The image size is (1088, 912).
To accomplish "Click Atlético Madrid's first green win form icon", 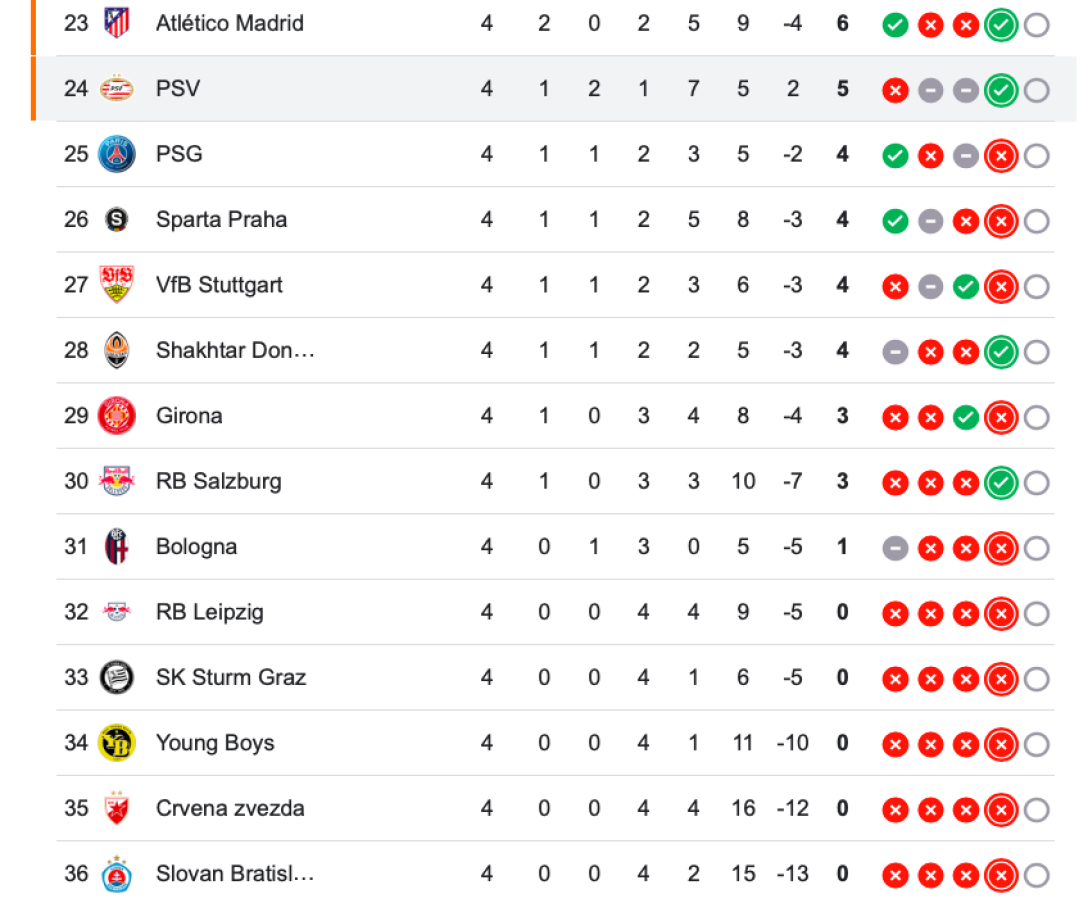I will point(895,26).
